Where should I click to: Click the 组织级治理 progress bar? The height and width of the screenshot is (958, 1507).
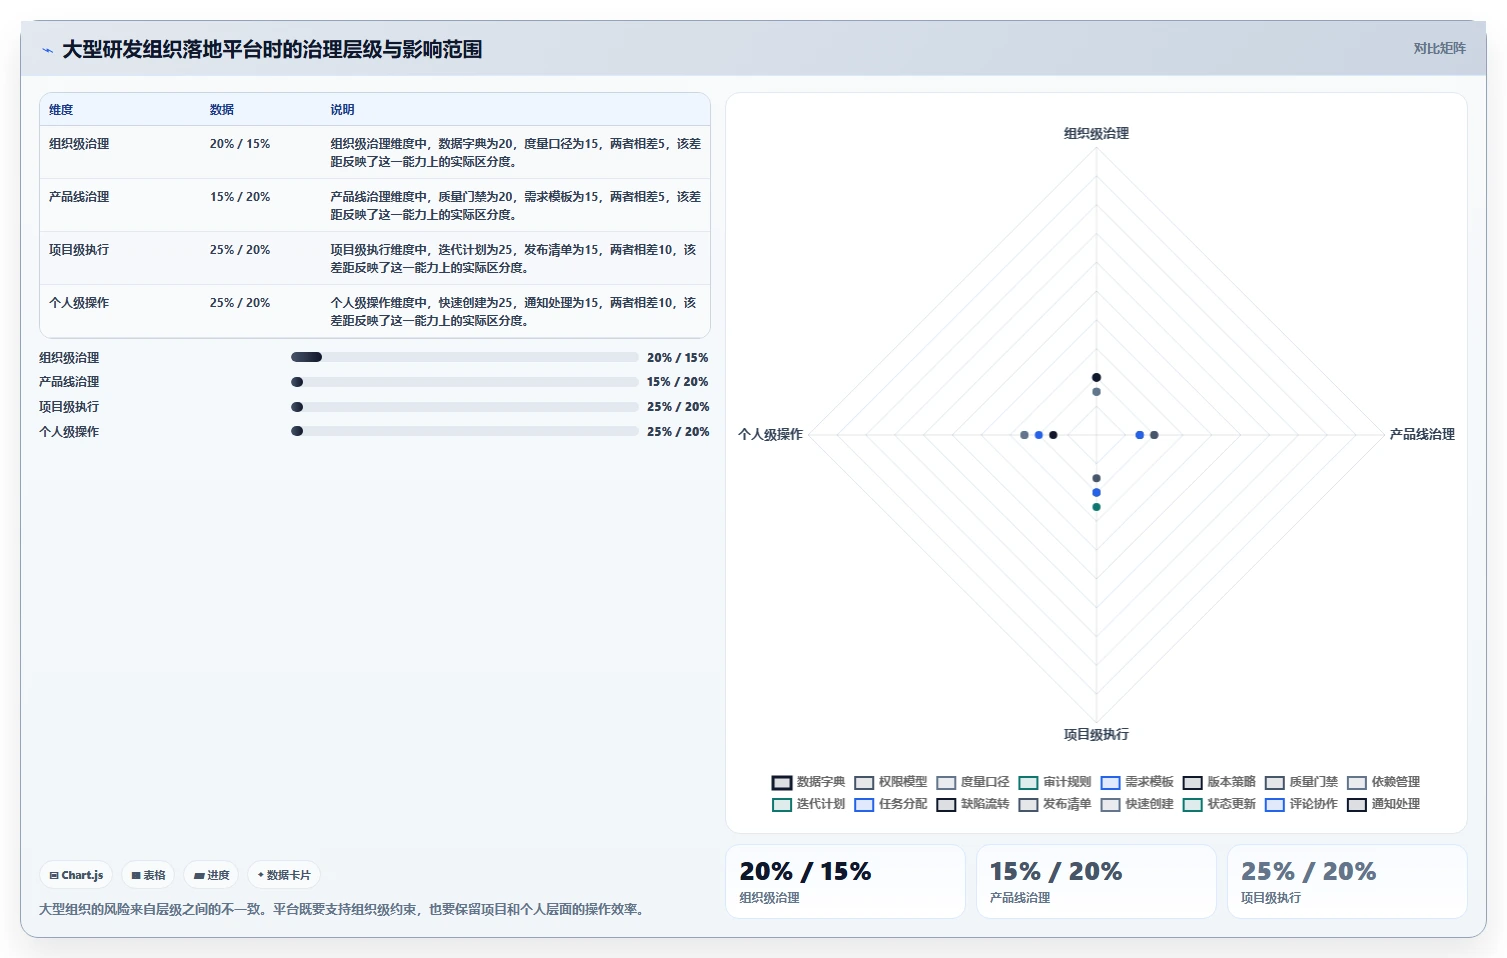pyautogui.click(x=464, y=357)
